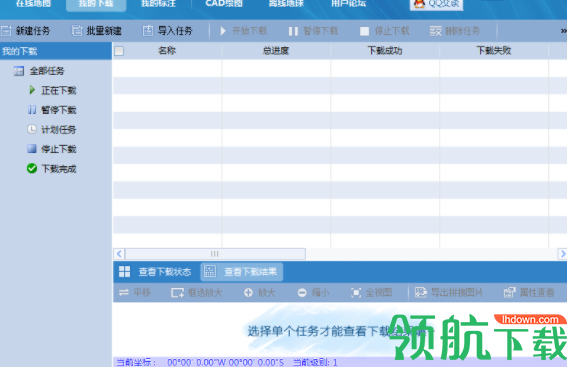The height and width of the screenshot is (367, 567).
Task: Select the 平移 pan tool
Action: pos(135,293)
